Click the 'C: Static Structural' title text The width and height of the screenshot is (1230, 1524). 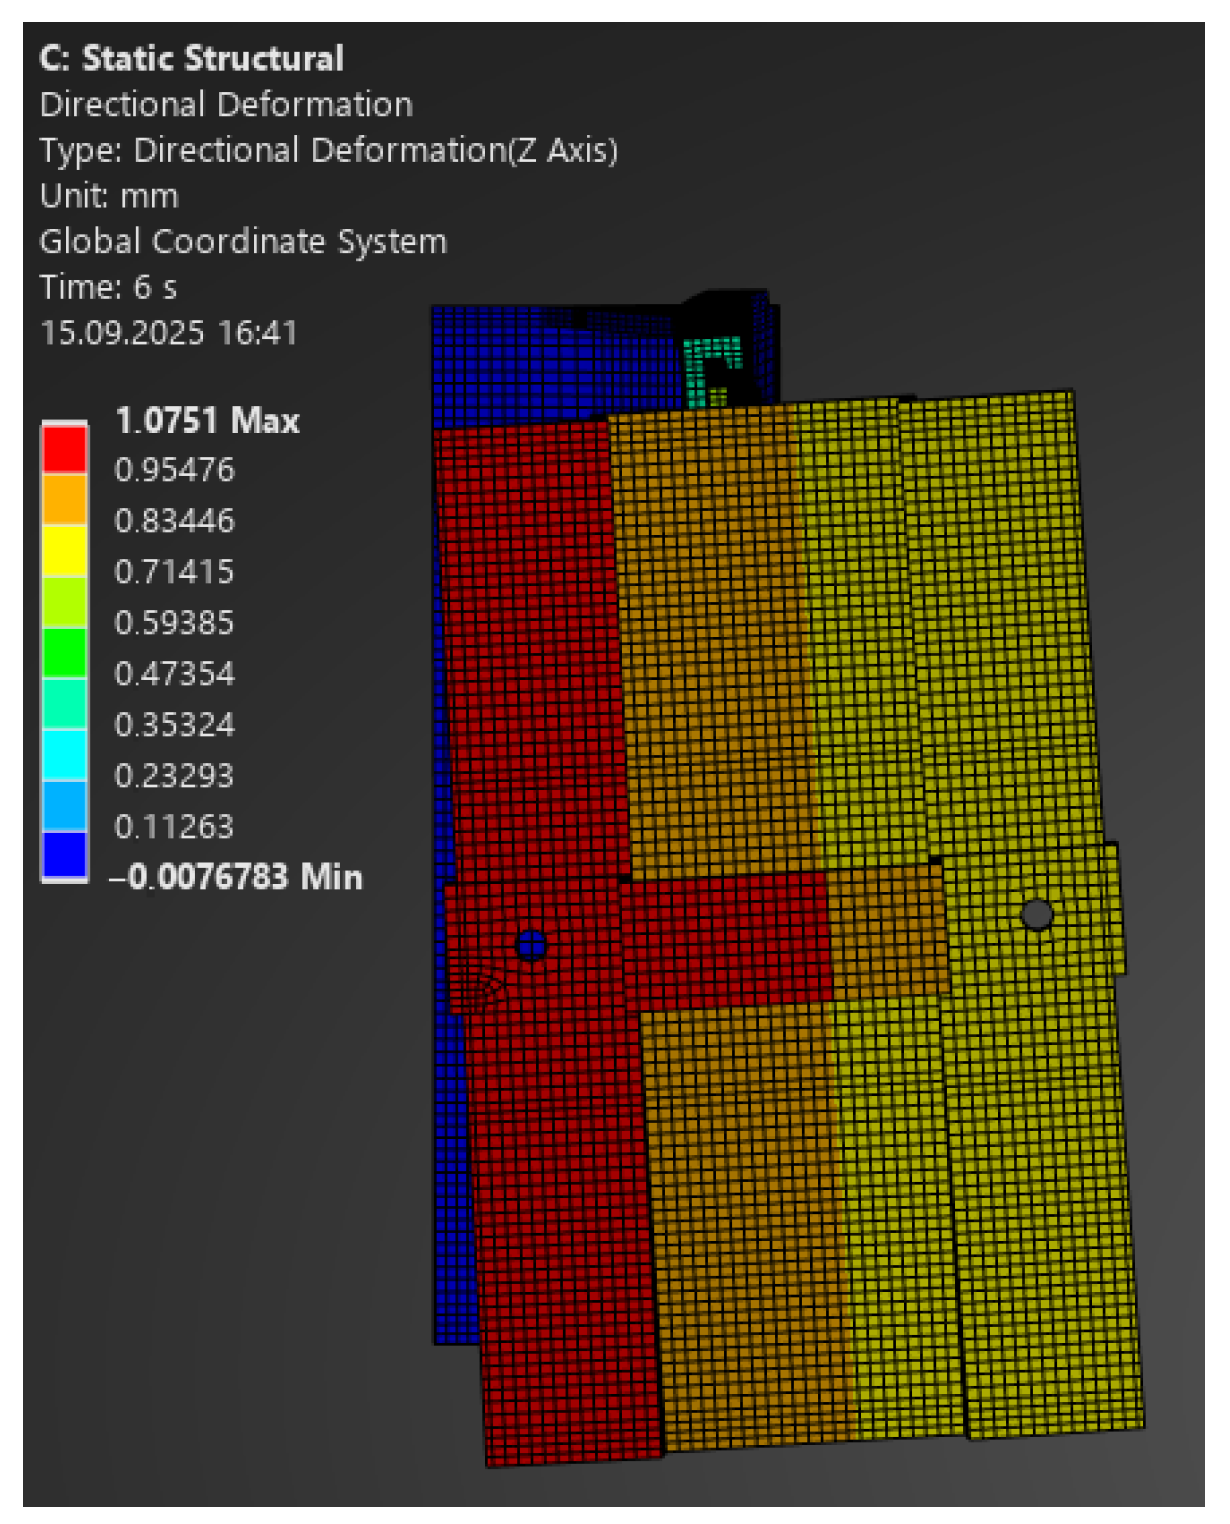tap(191, 58)
